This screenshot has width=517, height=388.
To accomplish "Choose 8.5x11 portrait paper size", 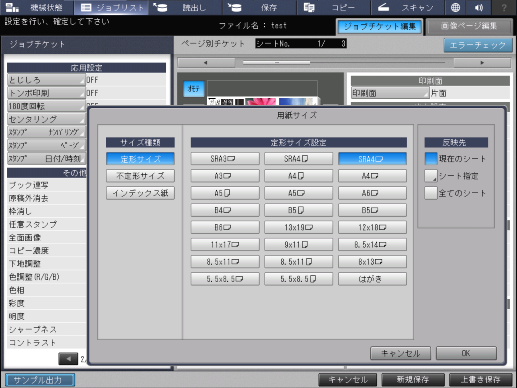I will coord(299,262).
